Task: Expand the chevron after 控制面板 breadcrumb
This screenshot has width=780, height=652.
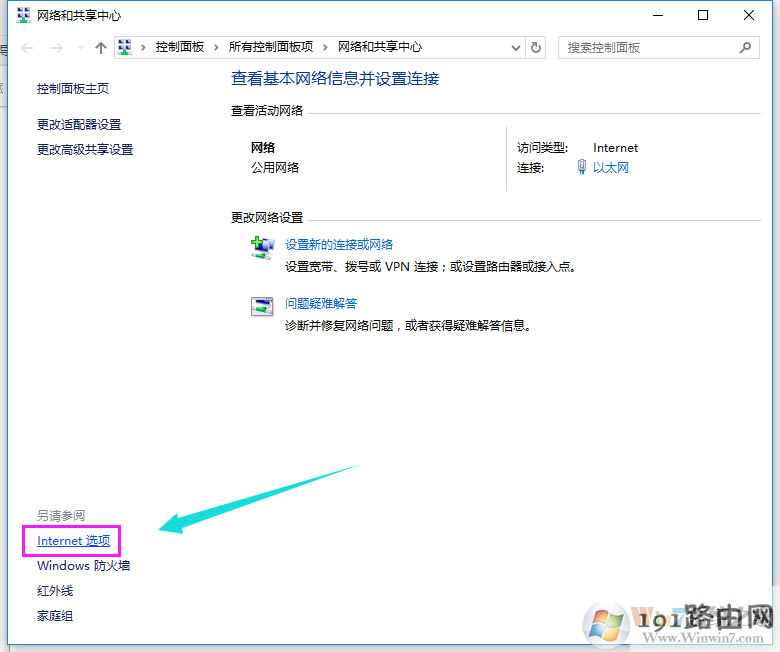Action: tap(218, 48)
